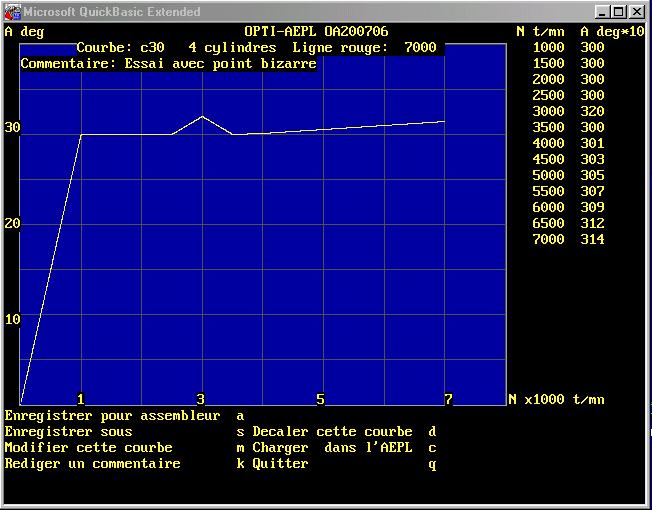Click the 'OPTI-AEPL OA200706' header title
This screenshot has width=652, height=510.
pyautogui.click(x=316, y=31)
